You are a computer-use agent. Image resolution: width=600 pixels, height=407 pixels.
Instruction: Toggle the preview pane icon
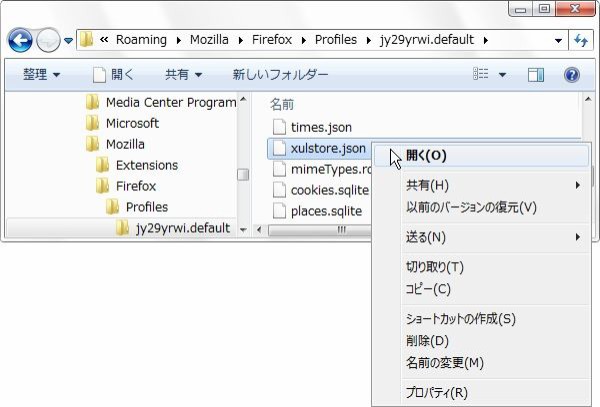pyautogui.click(x=536, y=75)
